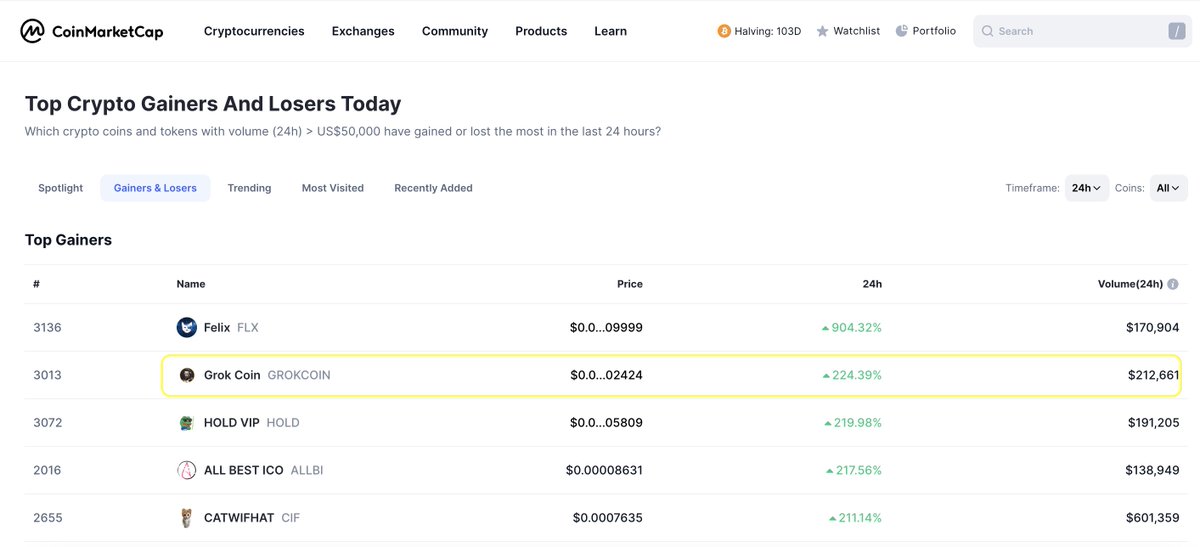
Task: Click the Grok Coin icon
Action: [x=187, y=375]
